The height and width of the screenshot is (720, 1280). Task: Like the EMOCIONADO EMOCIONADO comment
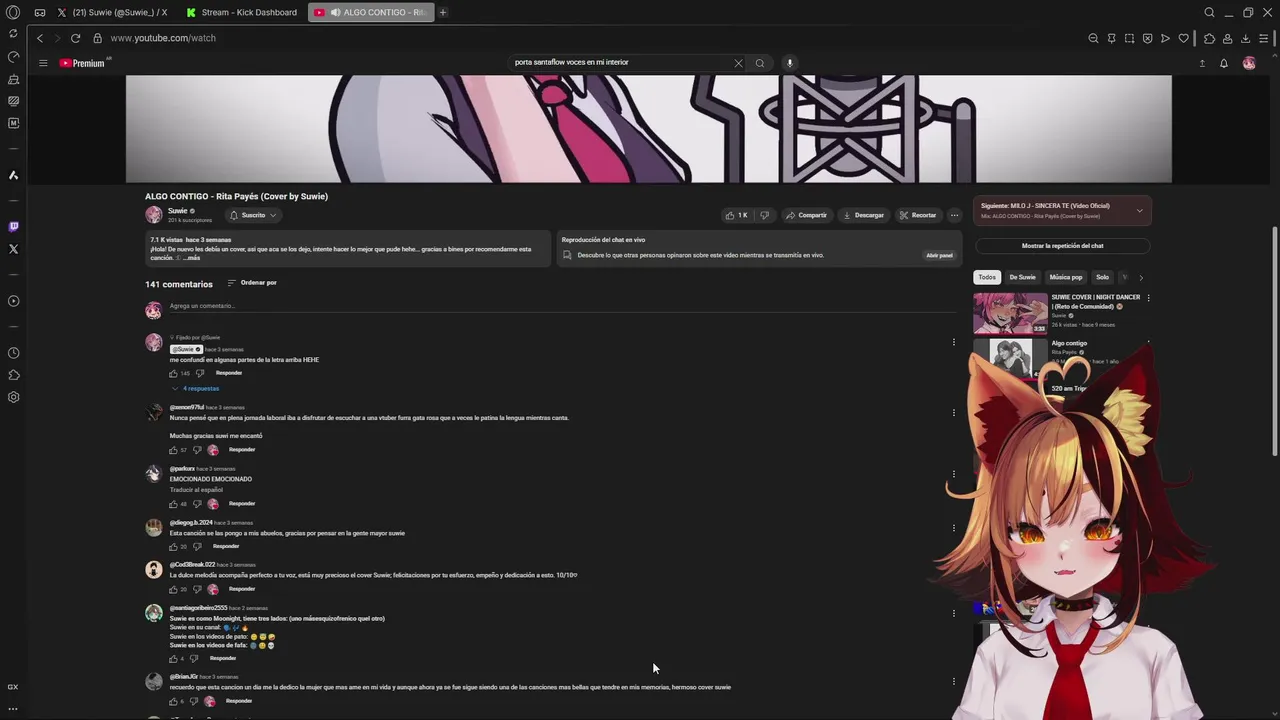[173, 504]
